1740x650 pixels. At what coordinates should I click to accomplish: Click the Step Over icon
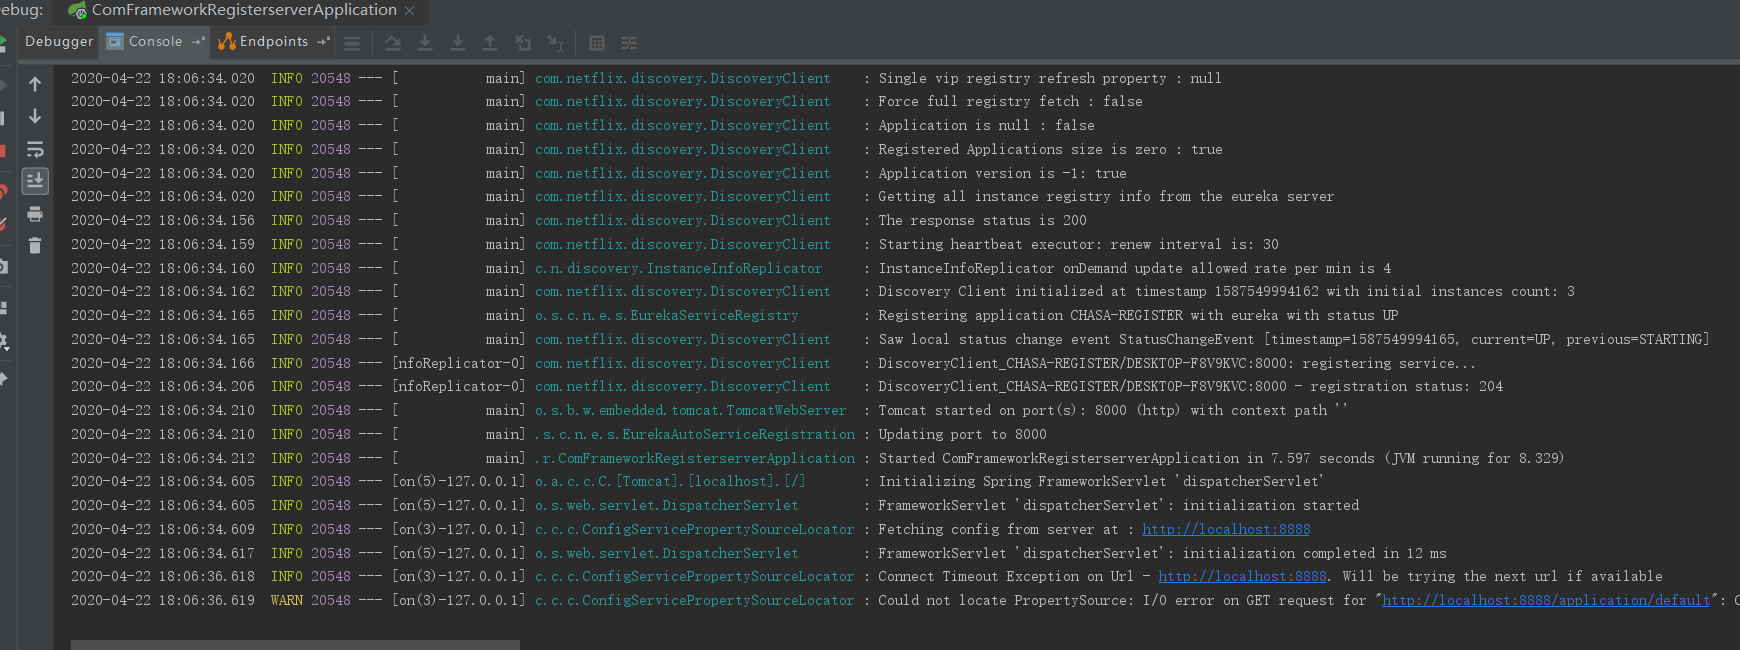393,43
